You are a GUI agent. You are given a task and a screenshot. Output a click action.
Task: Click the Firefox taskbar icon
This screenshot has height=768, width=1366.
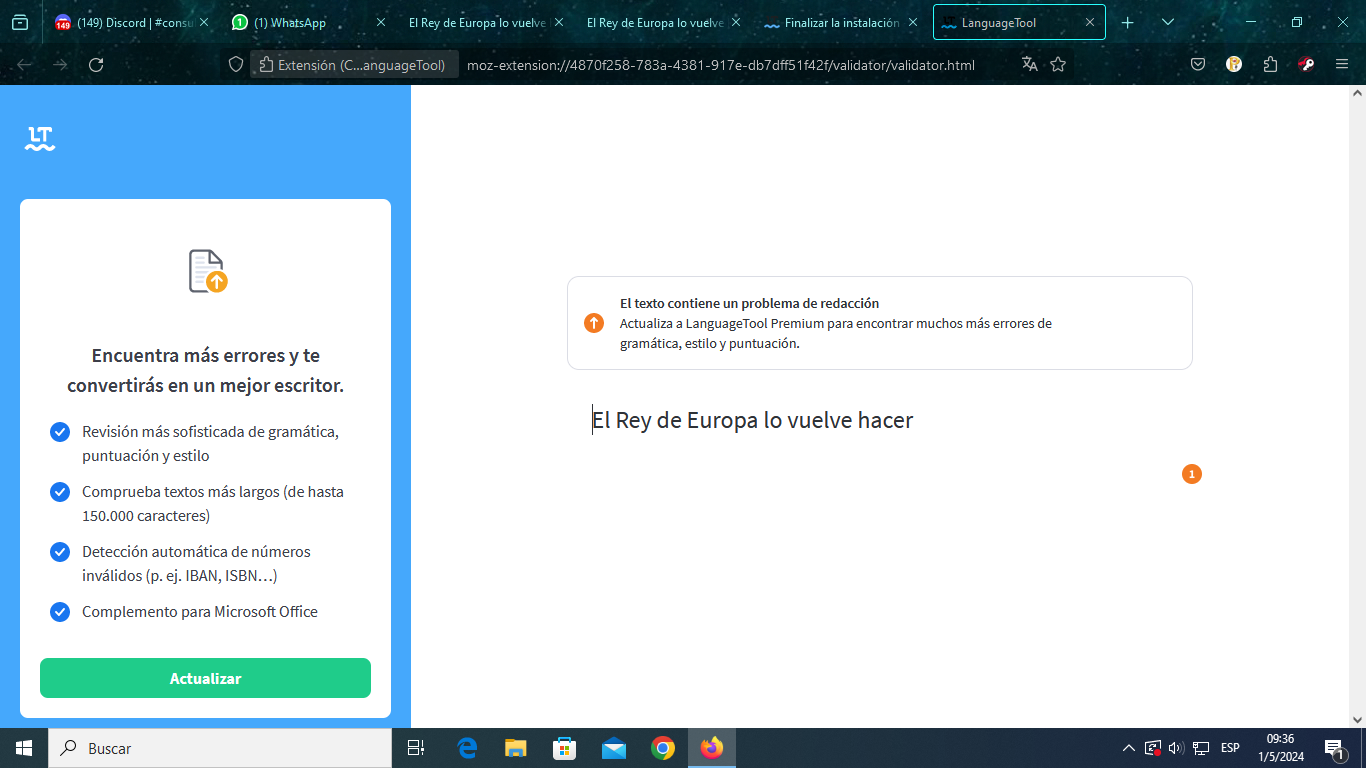712,748
